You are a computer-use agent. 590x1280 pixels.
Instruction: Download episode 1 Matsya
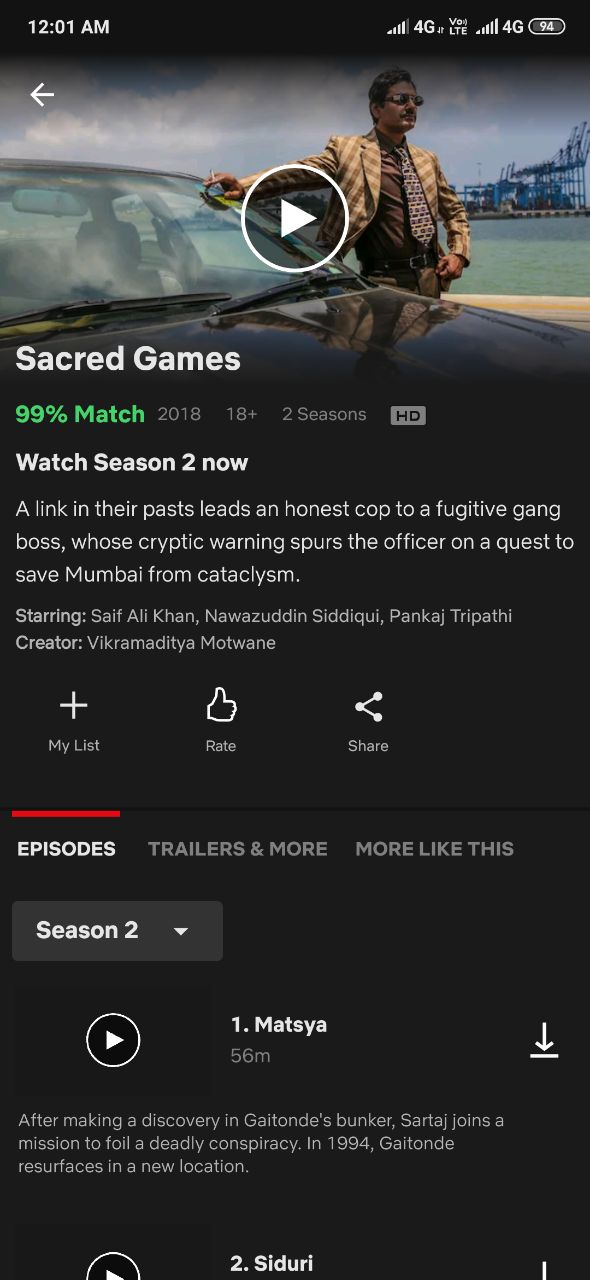(x=544, y=1040)
